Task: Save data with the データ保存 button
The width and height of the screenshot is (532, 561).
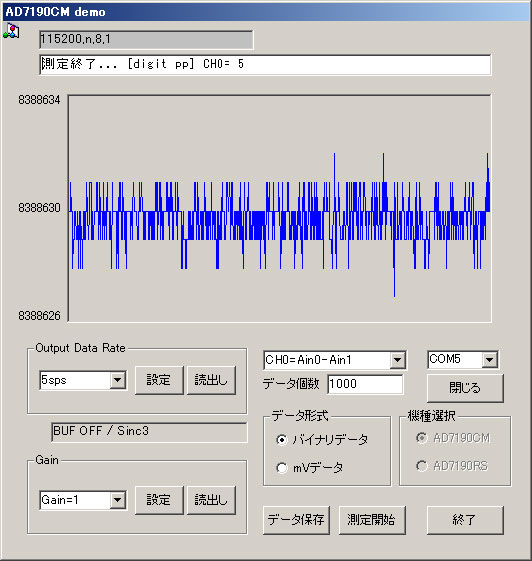Action: click(x=296, y=520)
